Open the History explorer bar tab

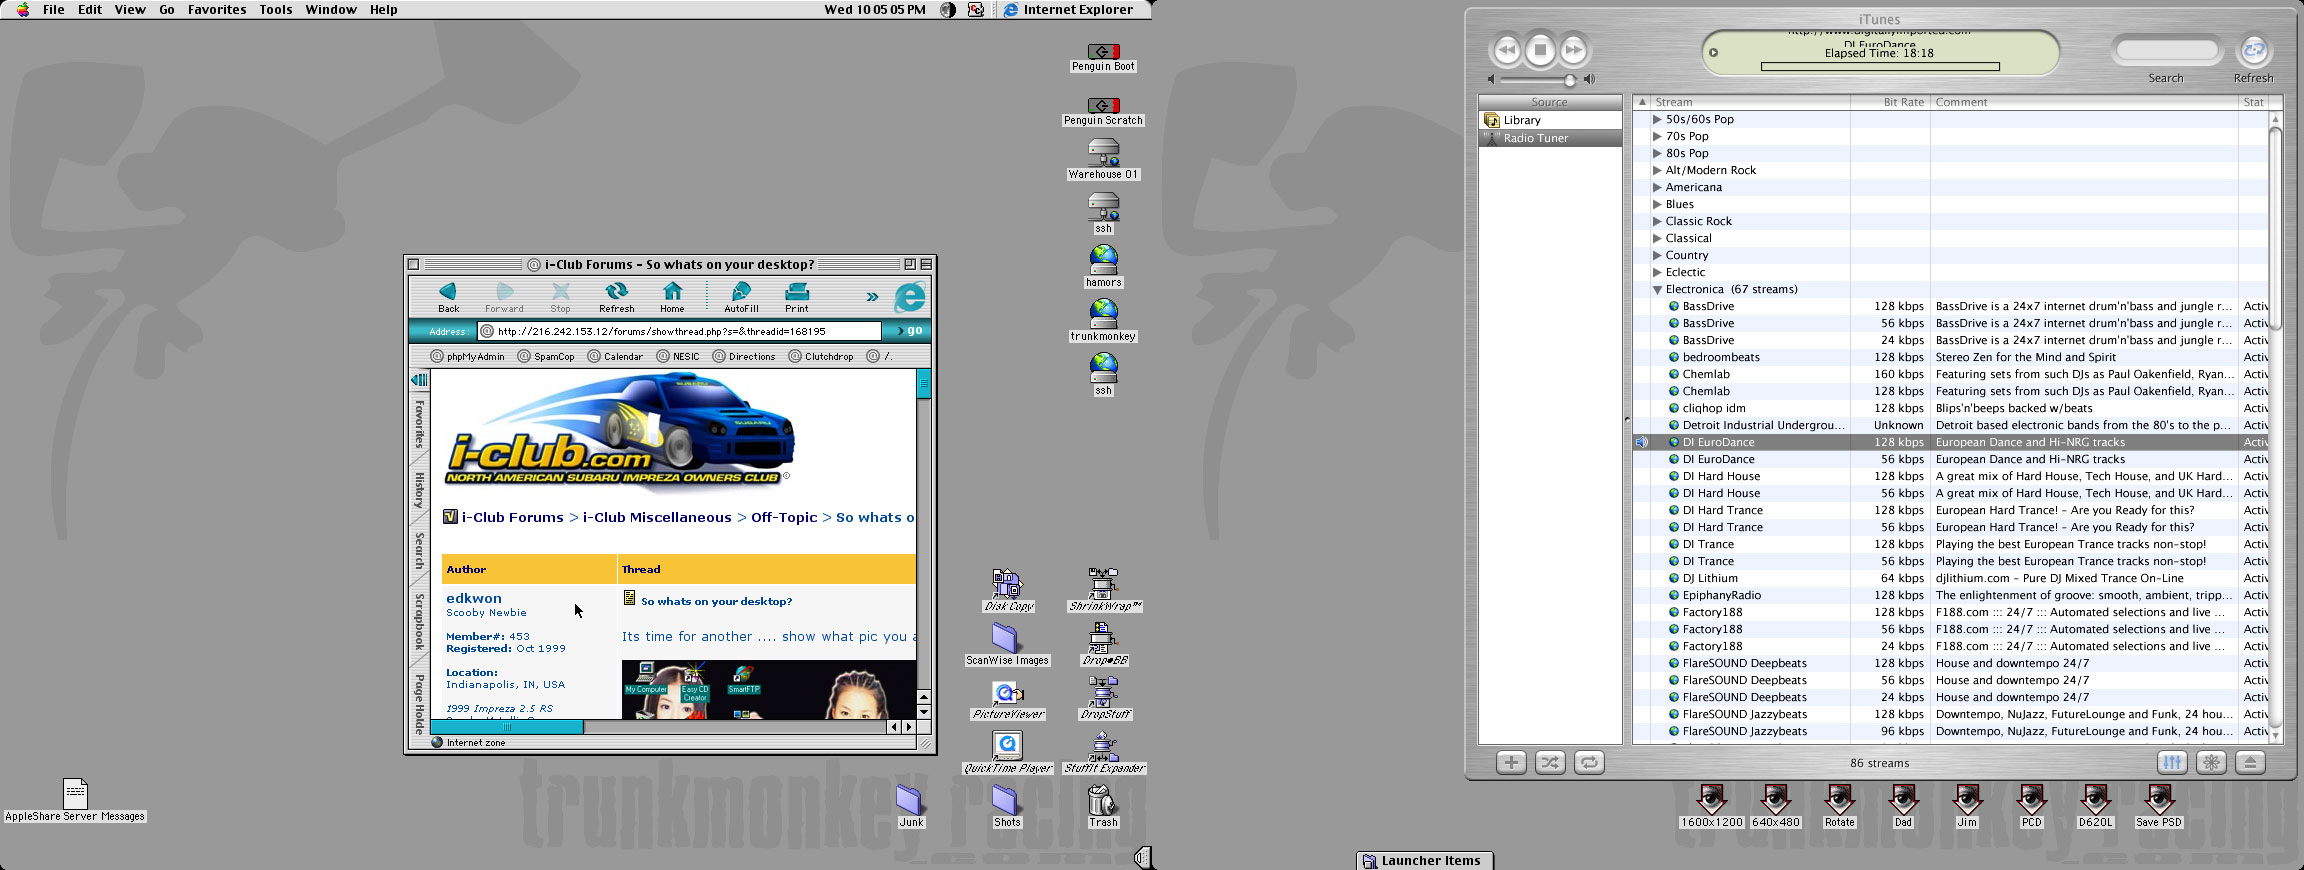[419, 490]
